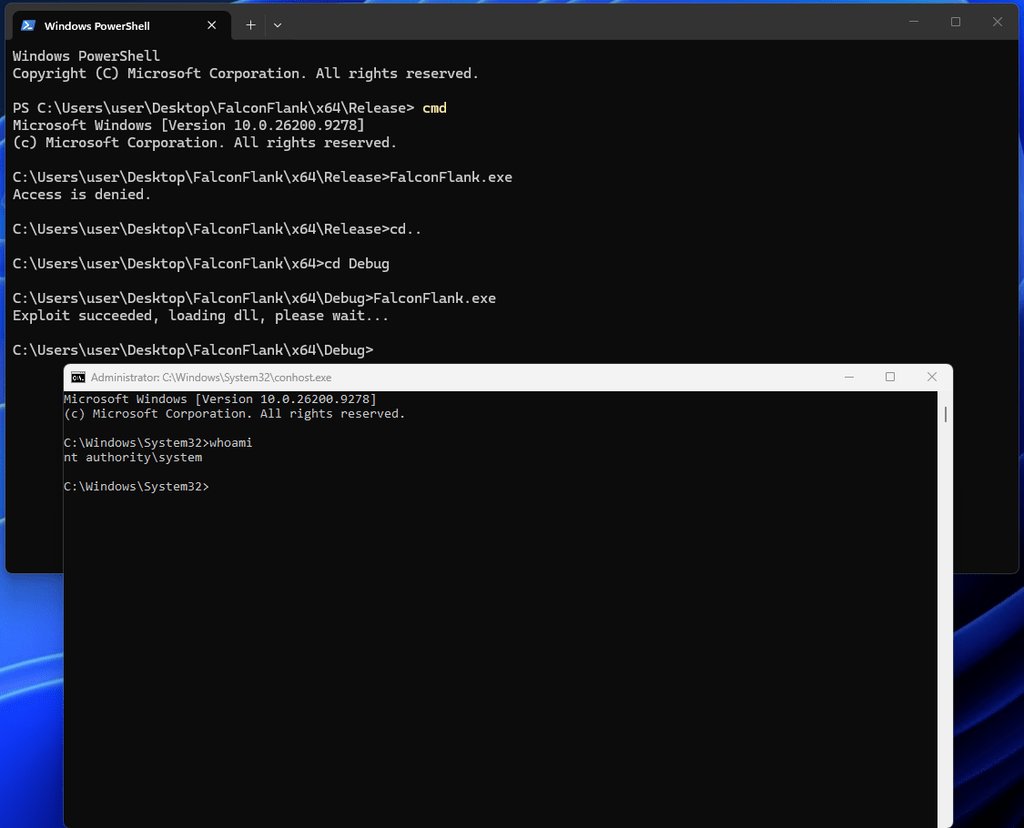Click the Release>FalconFlank.exe command line
Screen dimensions: 1024x828
point(263,177)
